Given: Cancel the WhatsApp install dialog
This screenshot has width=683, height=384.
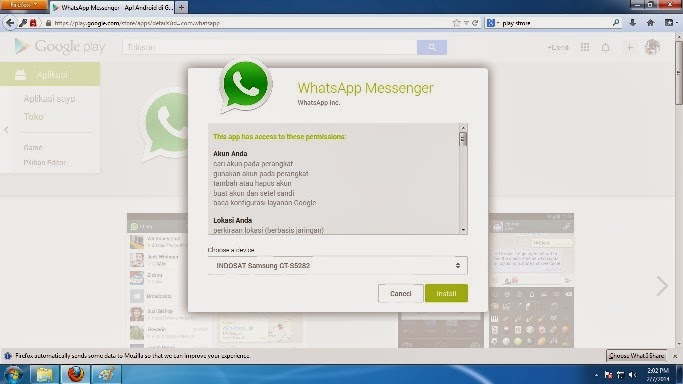Looking at the screenshot, I should coord(400,293).
